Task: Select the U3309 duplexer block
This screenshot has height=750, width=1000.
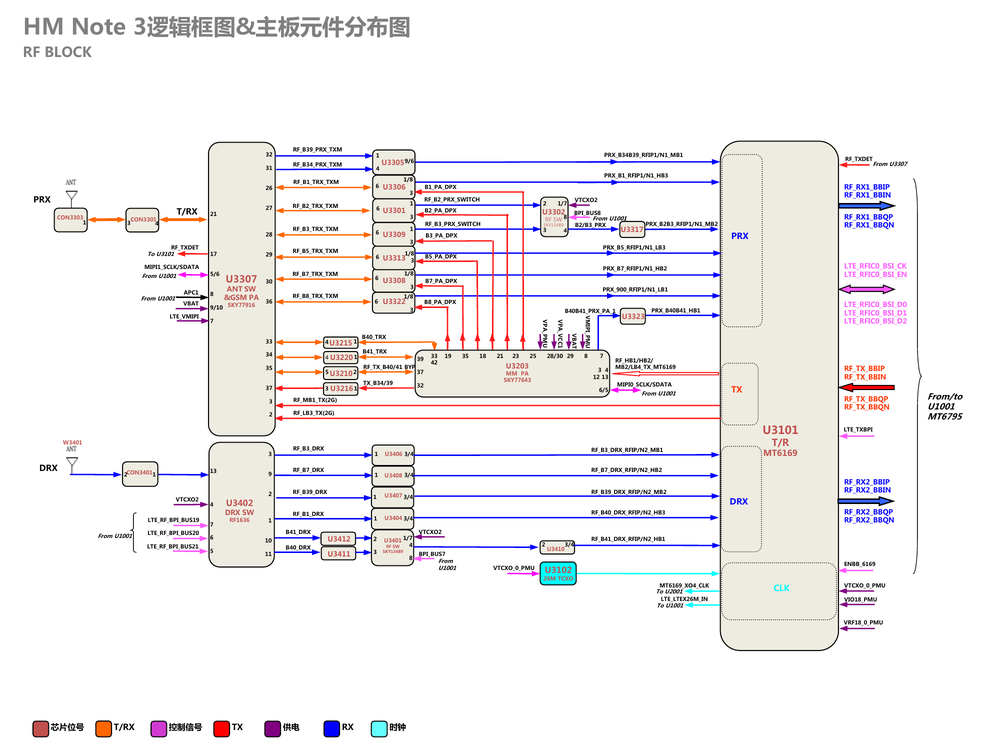Action: 393,234
